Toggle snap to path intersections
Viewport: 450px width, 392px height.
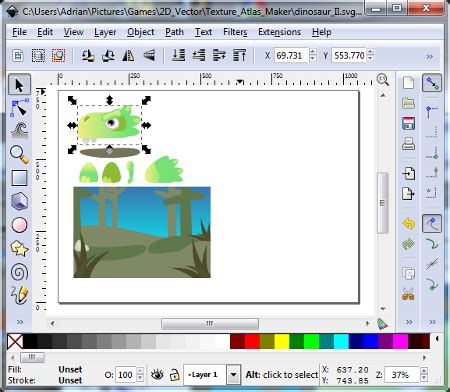(x=432, y=264)
